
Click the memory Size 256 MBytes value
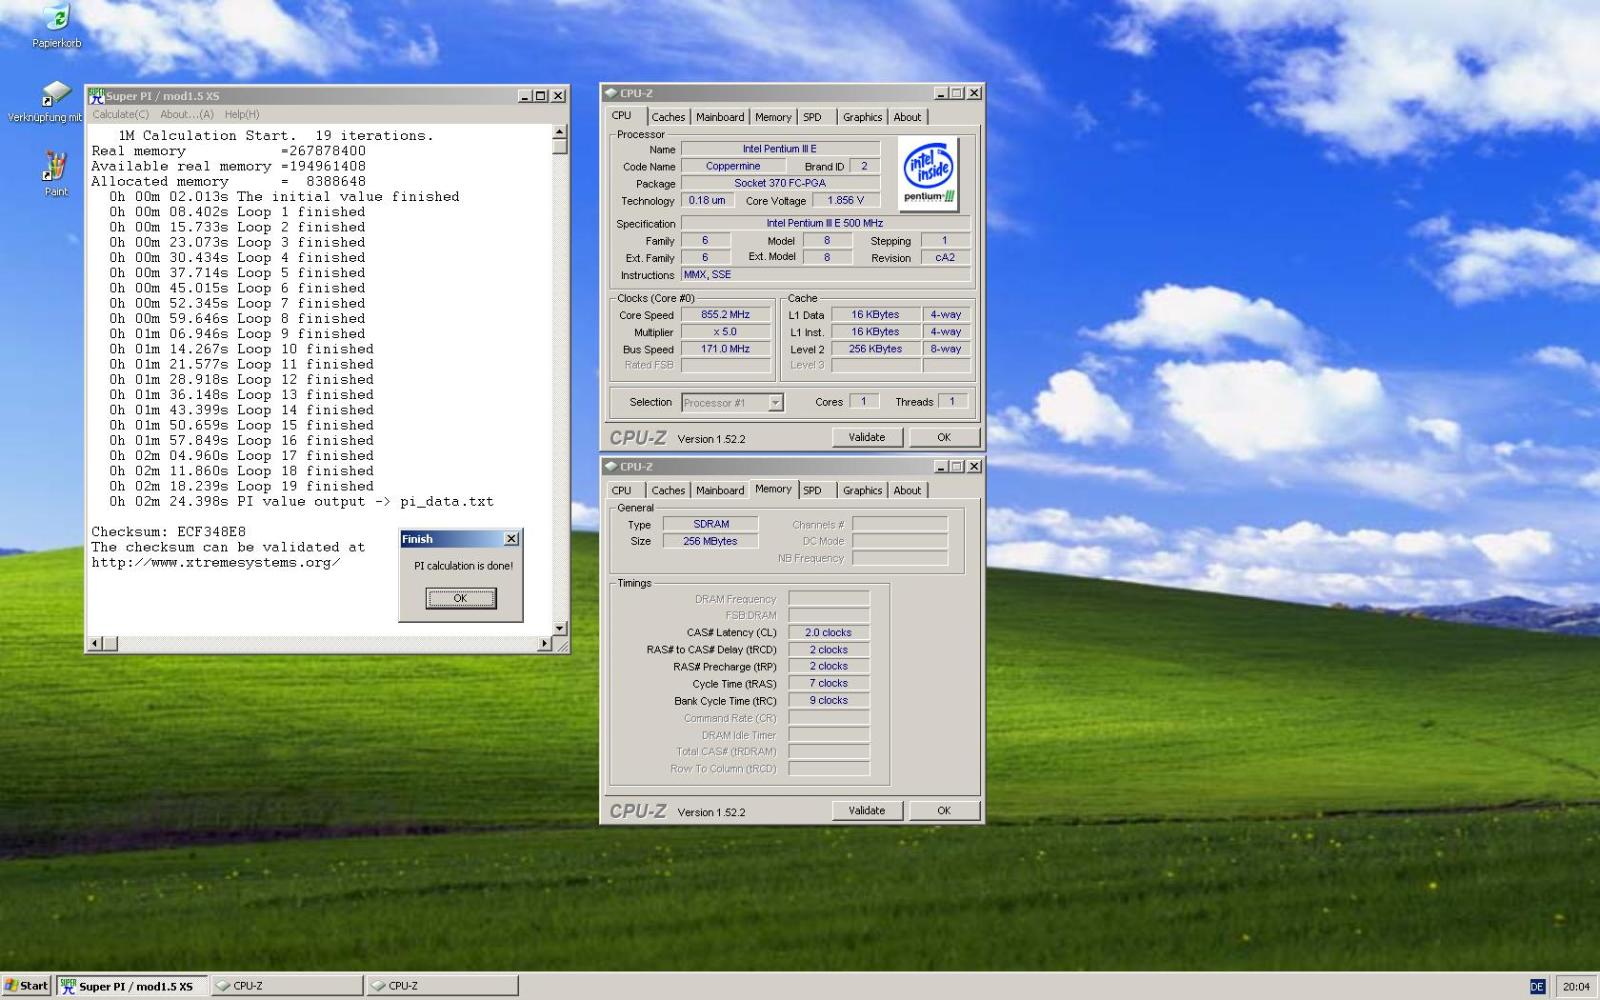click(x=711, y=541)
